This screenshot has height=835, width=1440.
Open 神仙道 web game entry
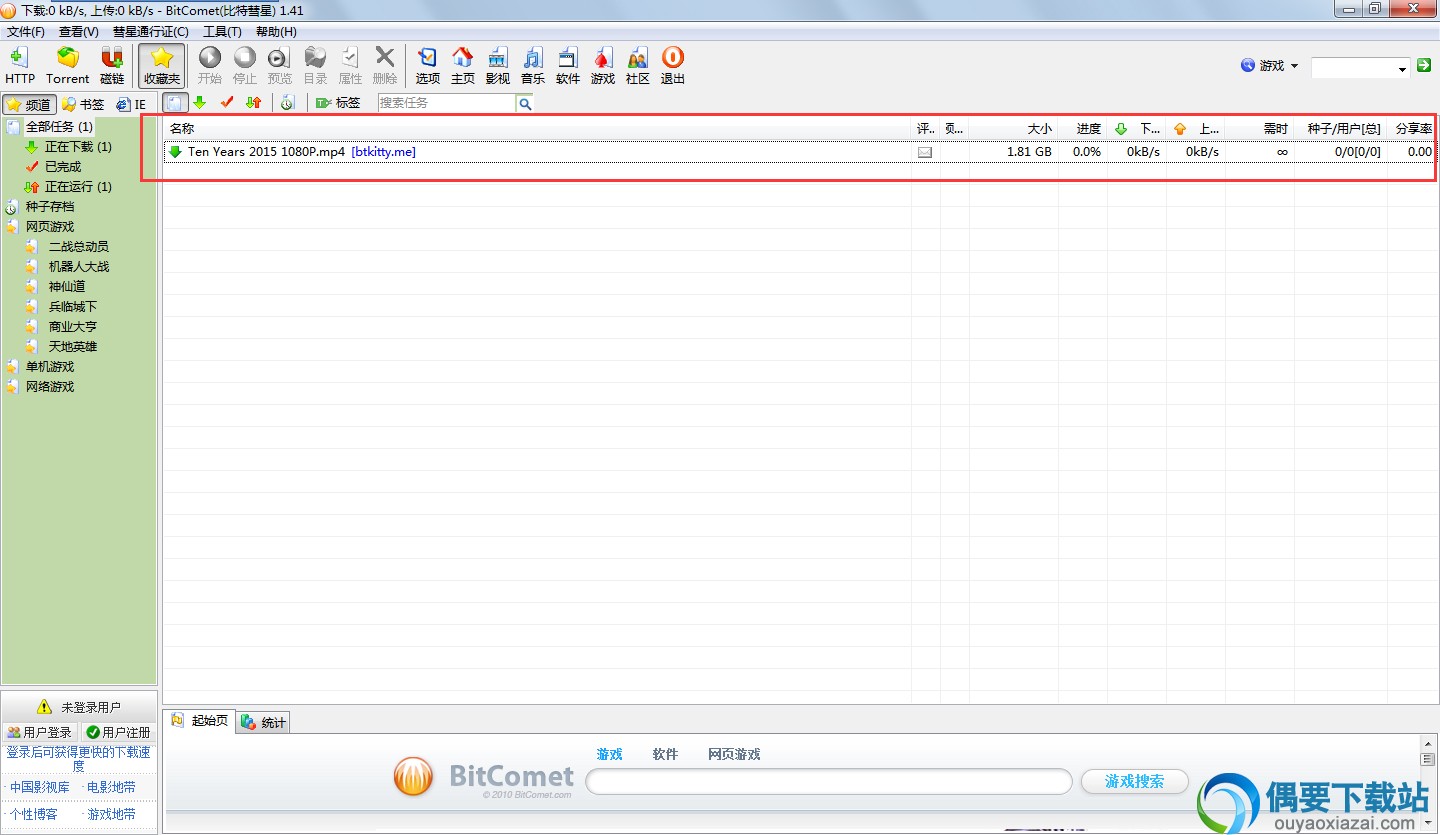[67, 287]
